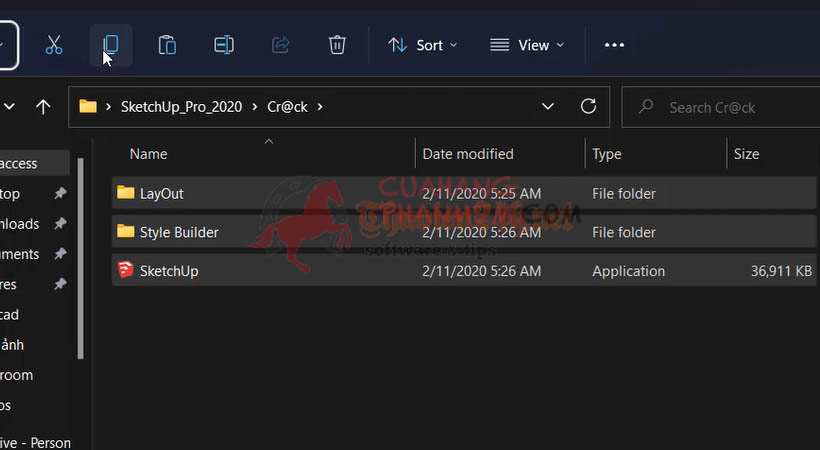This screenshot has width=820, height=450.
Task: Click the Paste clipboard icon
Action: [167, 46]
